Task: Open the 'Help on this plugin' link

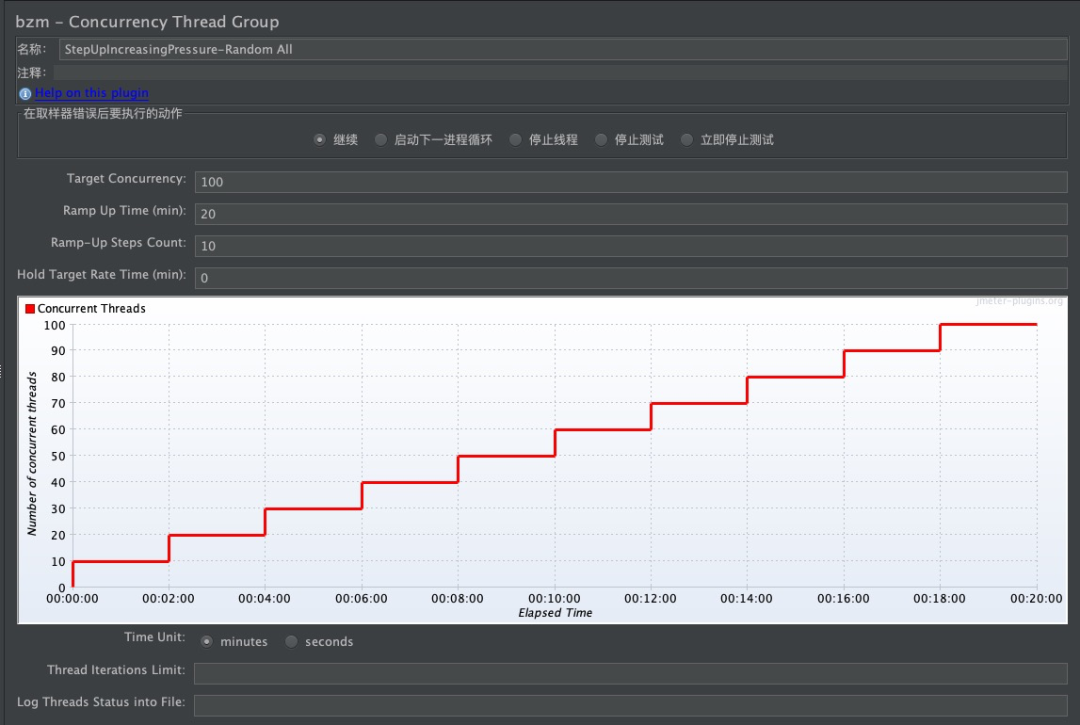Action: point(91,93)
